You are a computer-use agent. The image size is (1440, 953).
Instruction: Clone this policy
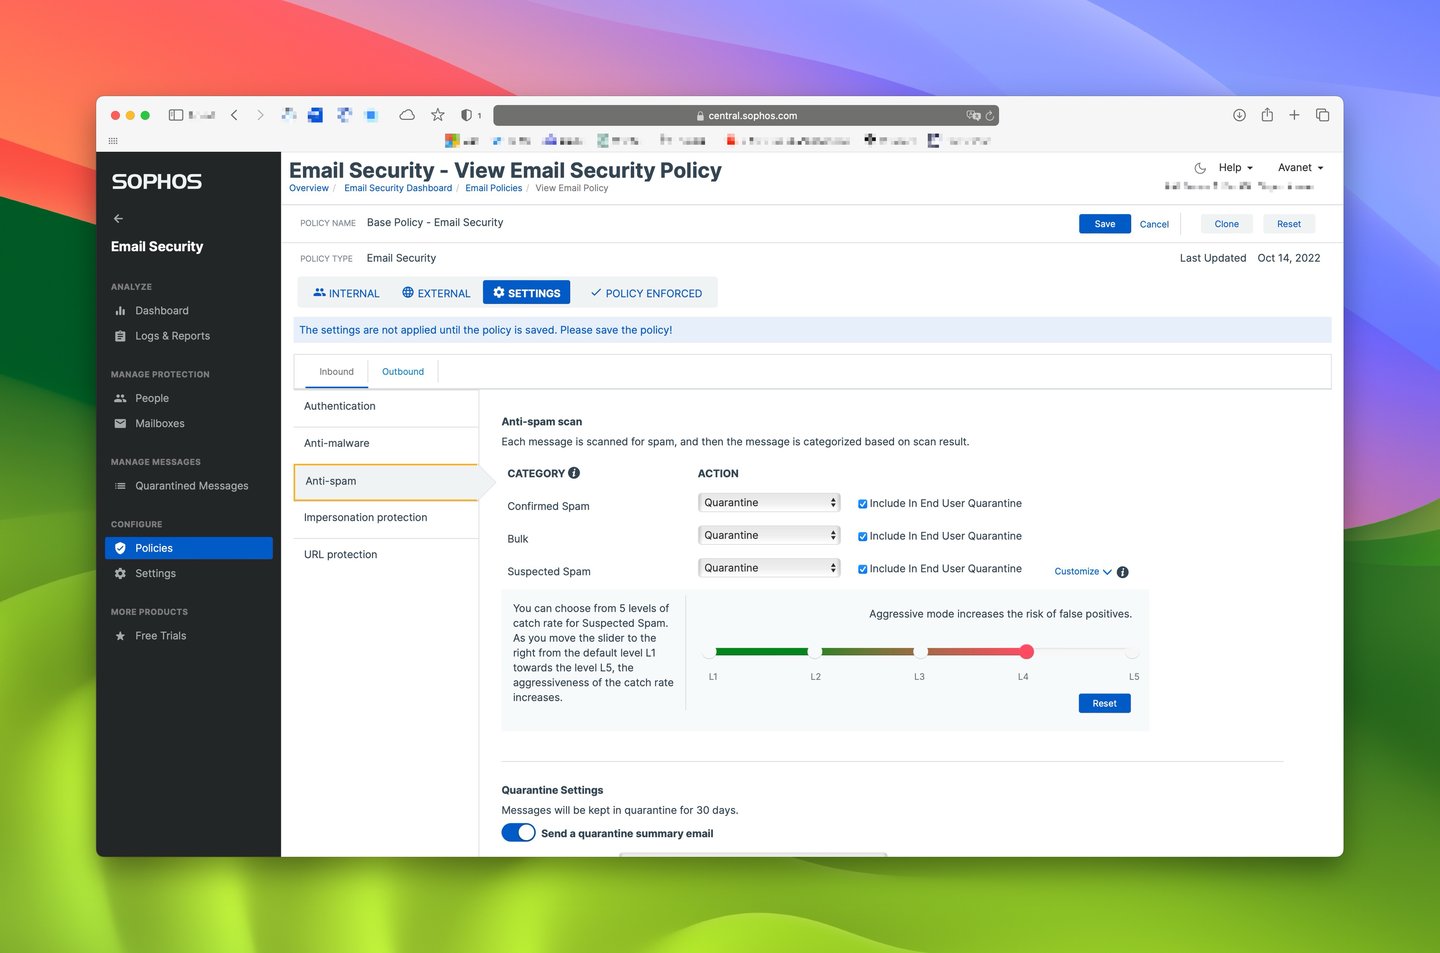(1226, 224)
